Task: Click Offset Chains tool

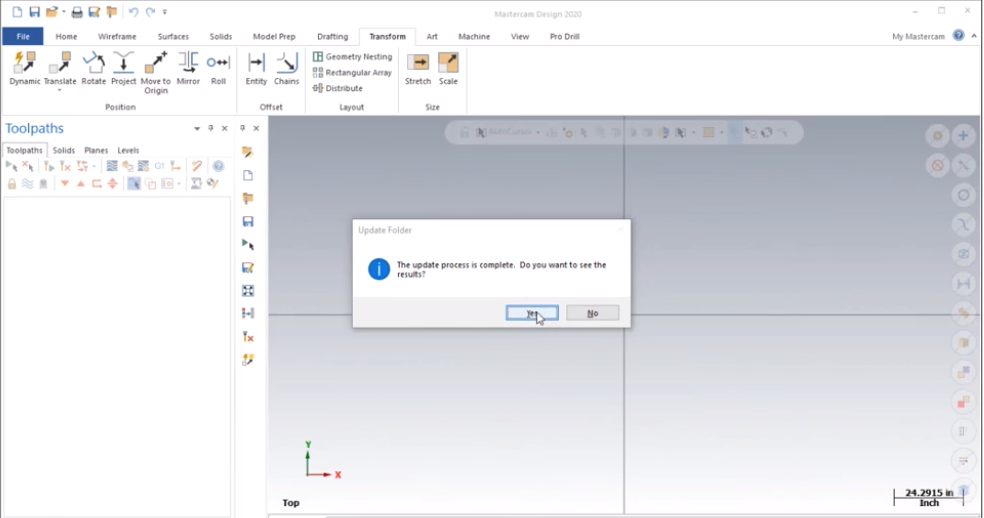Action: tap(286, 68)
